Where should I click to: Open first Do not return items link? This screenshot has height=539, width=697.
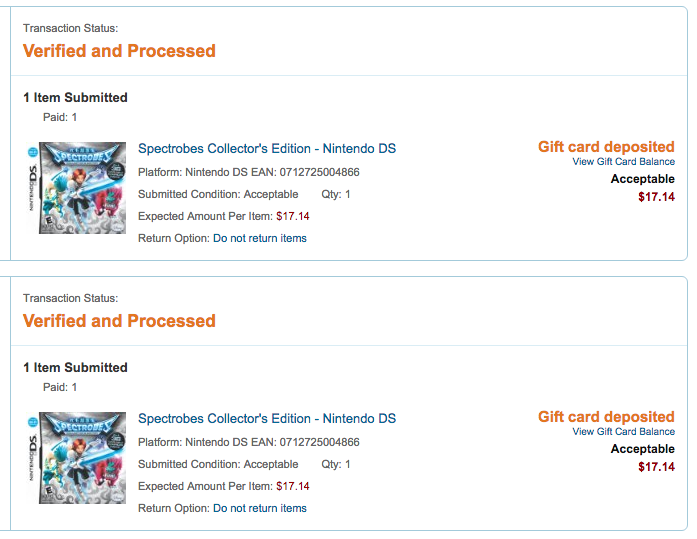260,238
